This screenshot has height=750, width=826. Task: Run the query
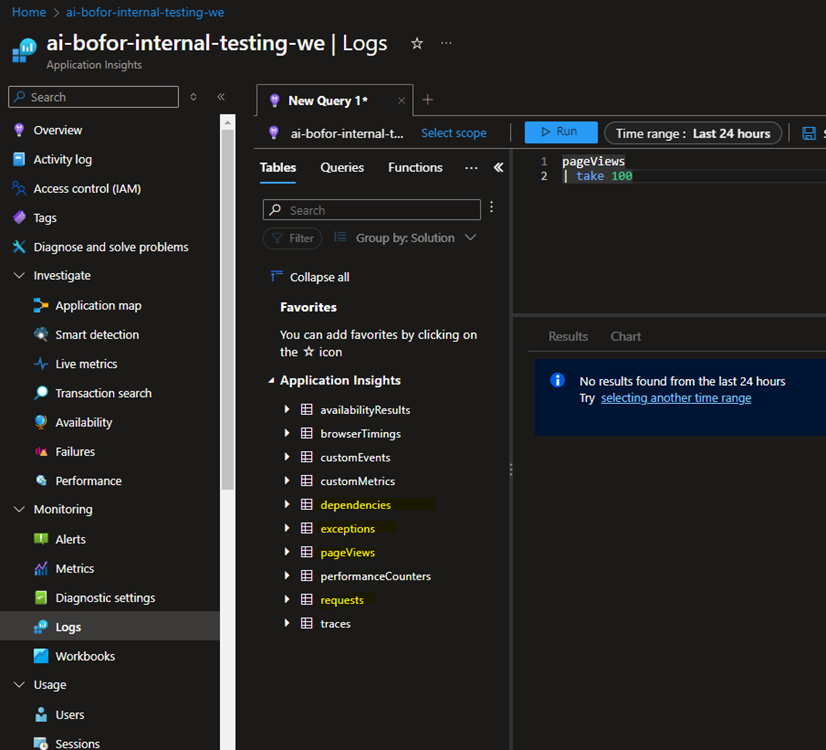pyautogui.click(x=560, y=132)
